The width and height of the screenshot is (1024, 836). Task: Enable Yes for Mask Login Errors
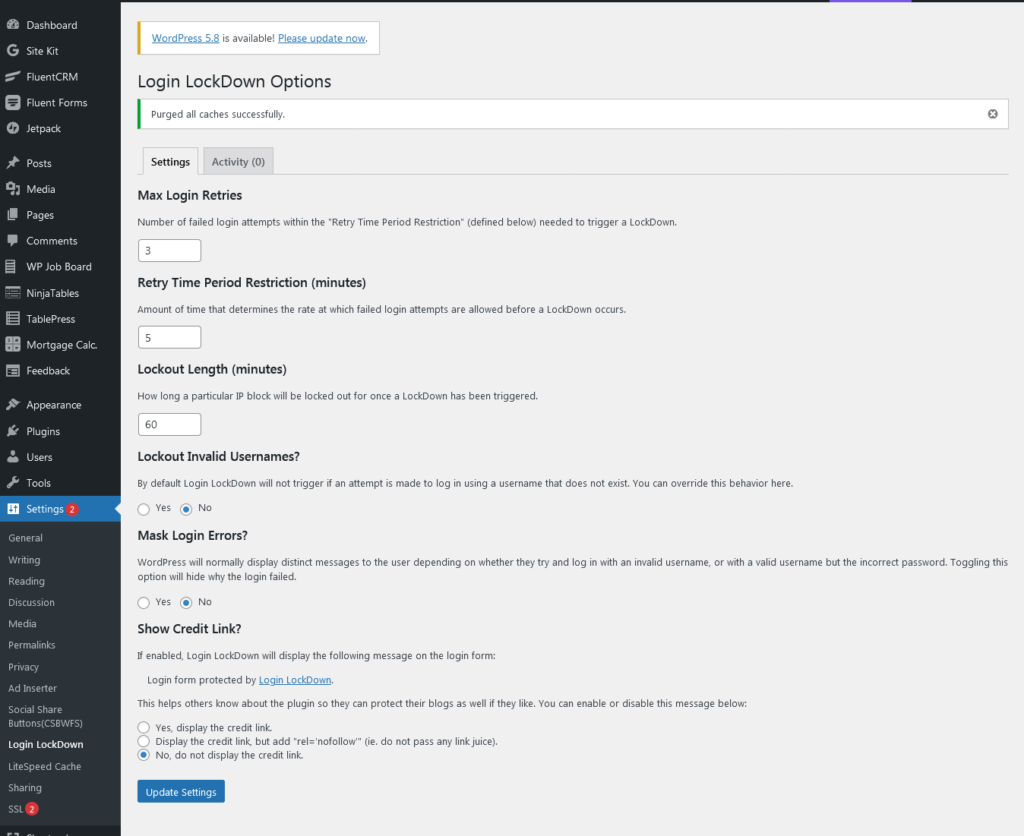click(x=143, y=602)
